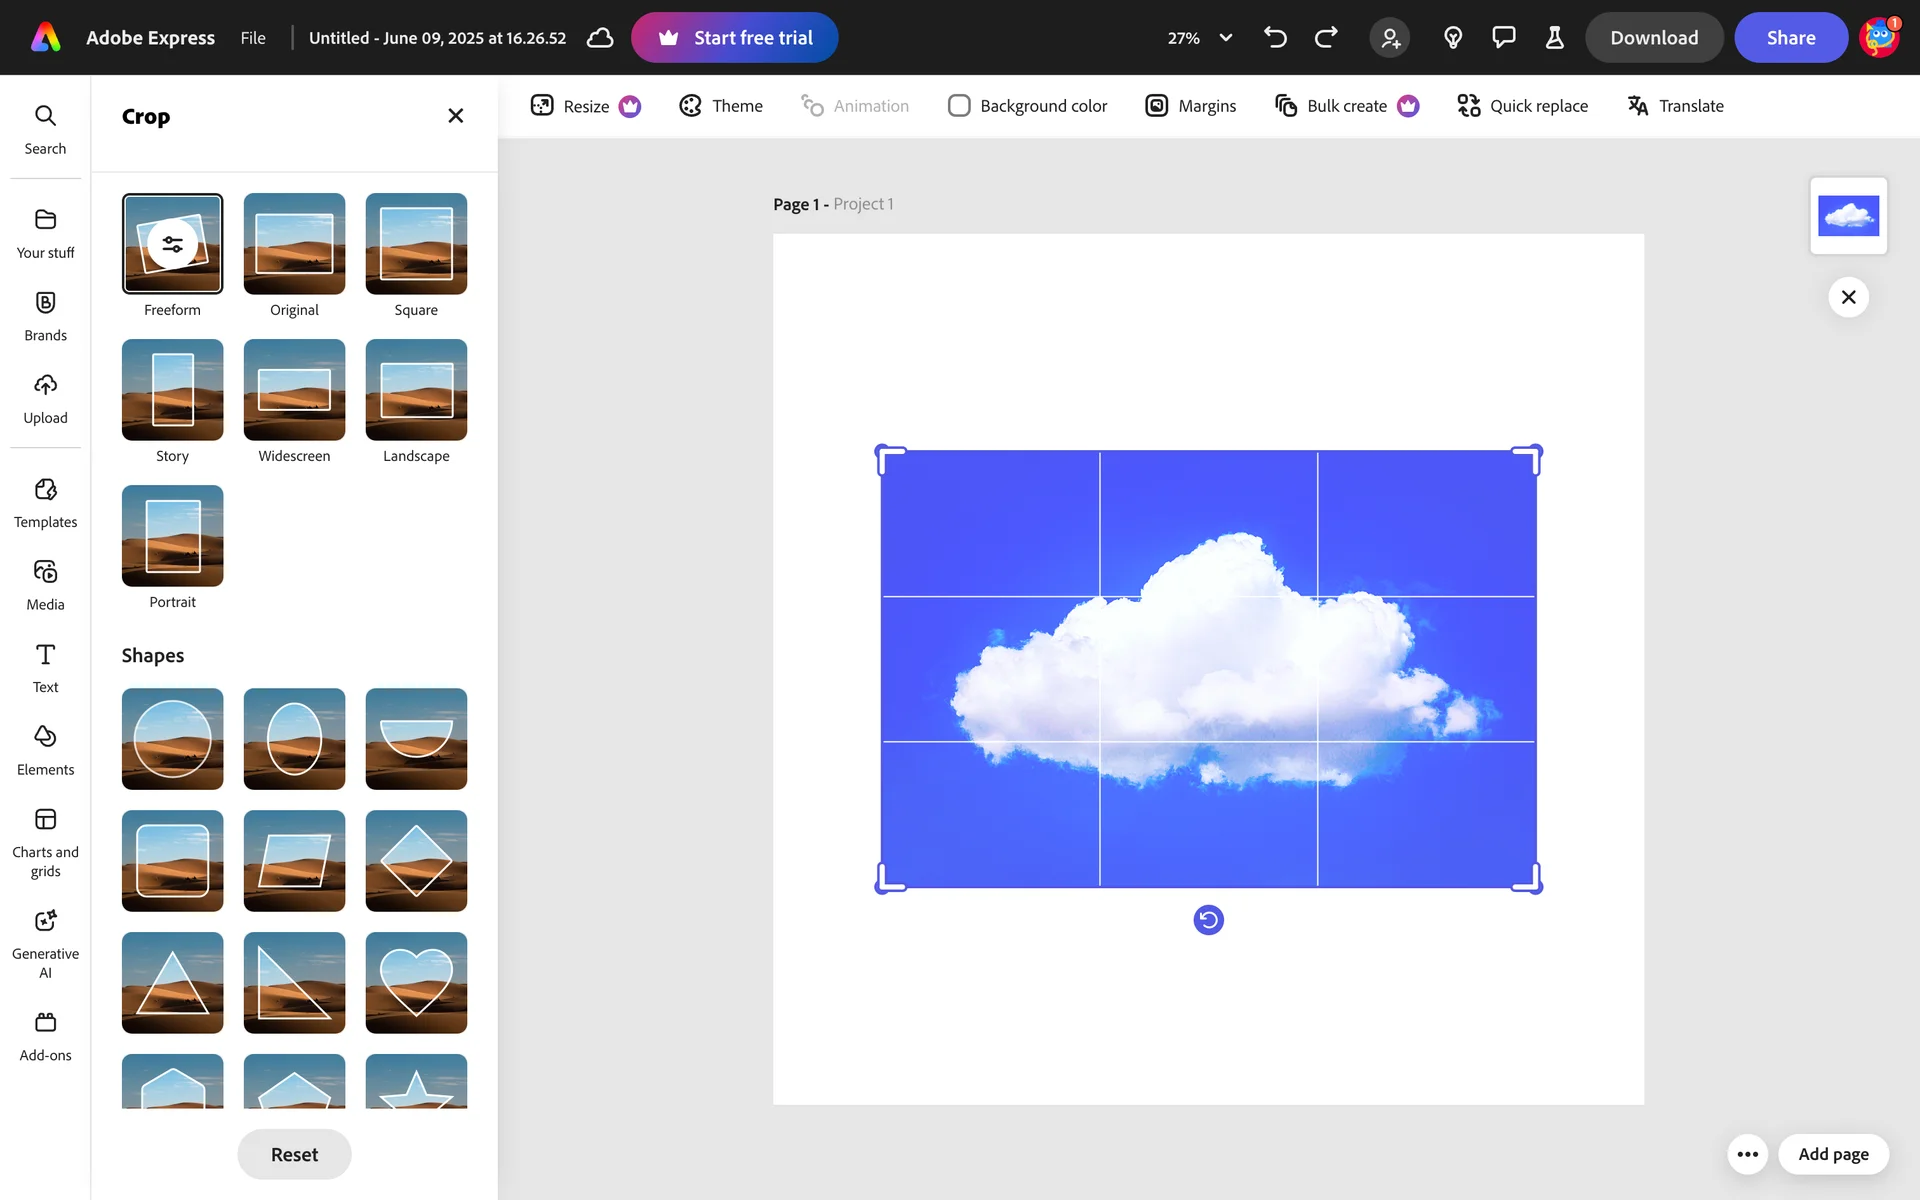Click the invite collaborator person icon
This screenshot has width=1920, height=1200.
pyautogui.click(x=1390, y=38)
